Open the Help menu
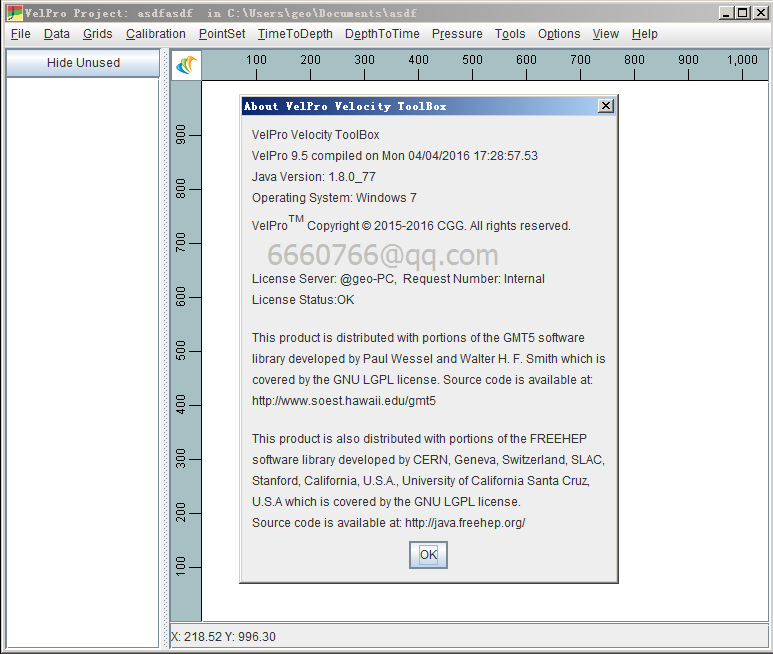The image size is (773, 654). pyautogui.click(x=644, y=34)
